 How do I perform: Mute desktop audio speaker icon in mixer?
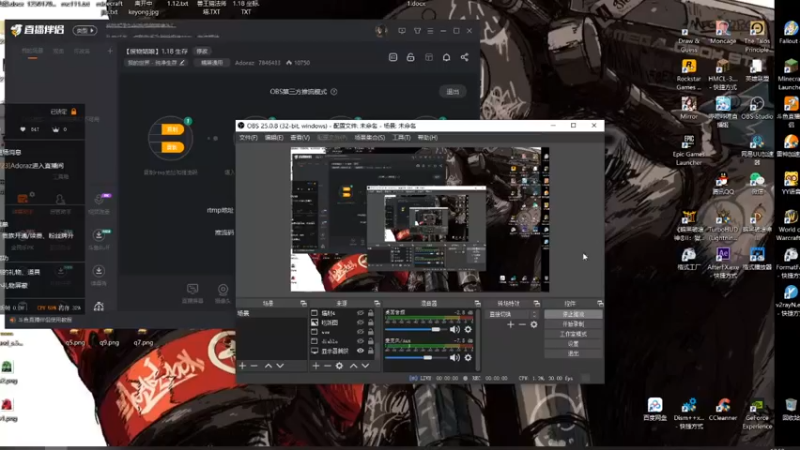pyautogui.click(x=455, y=330)
